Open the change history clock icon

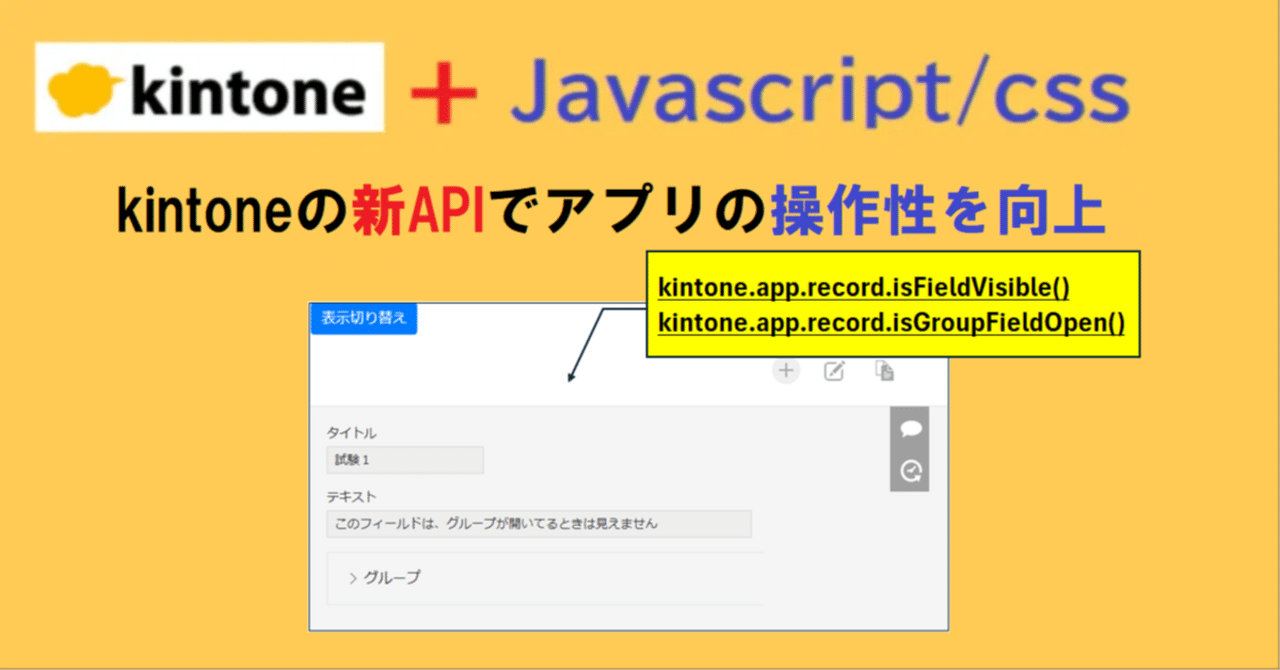tap(910, 470)
